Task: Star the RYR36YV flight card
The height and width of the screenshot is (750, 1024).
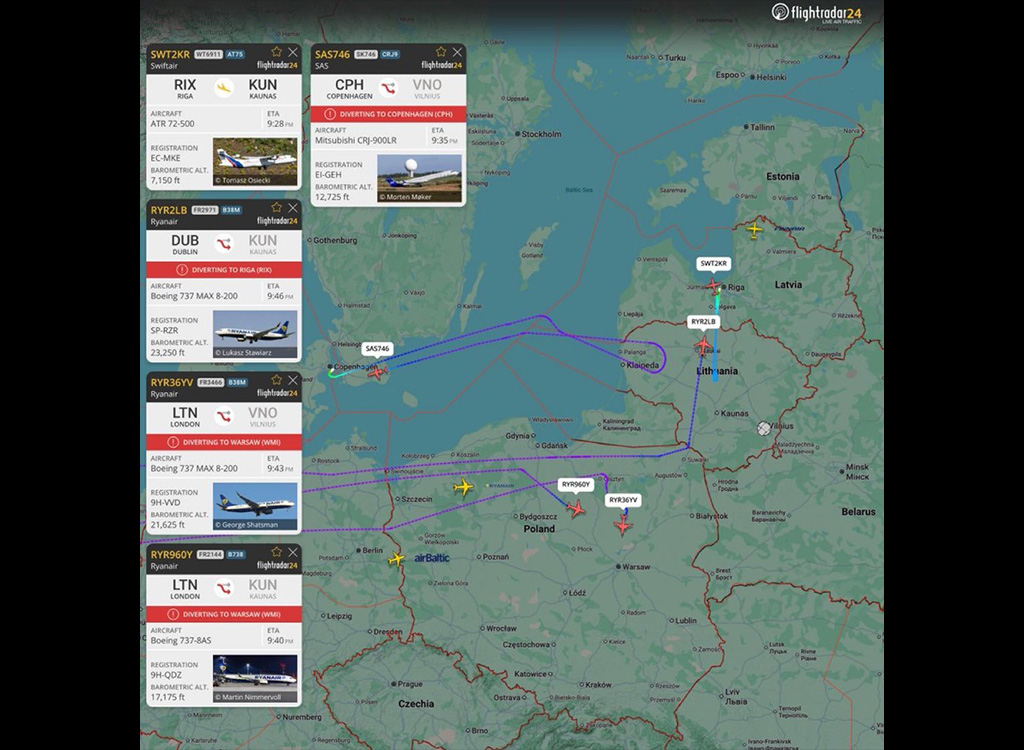Action: (x=277, y=380)
